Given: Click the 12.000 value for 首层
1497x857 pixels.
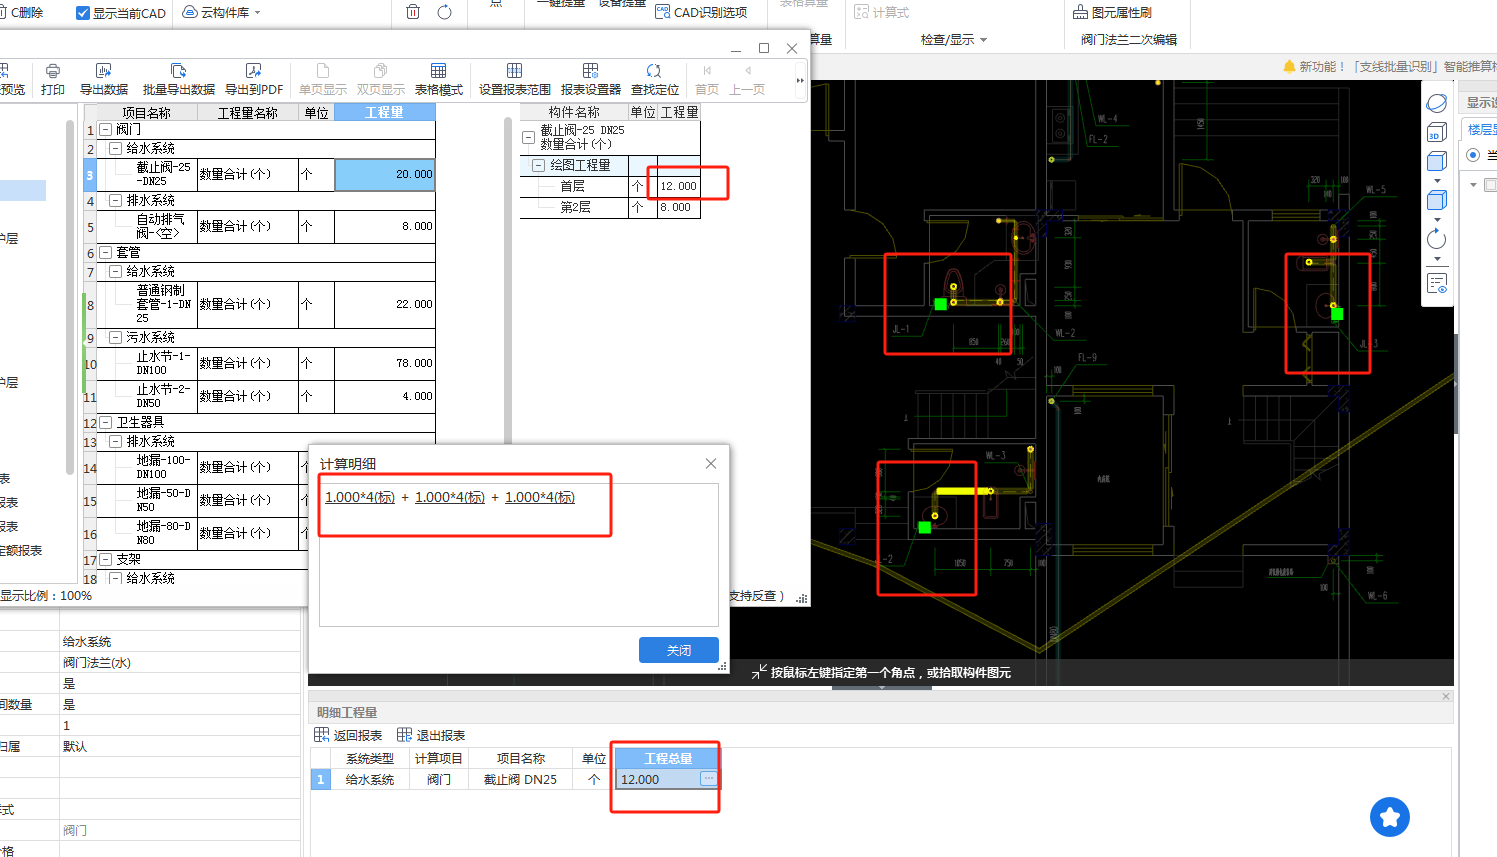Looking at the screenshot, I should point(678,187).
